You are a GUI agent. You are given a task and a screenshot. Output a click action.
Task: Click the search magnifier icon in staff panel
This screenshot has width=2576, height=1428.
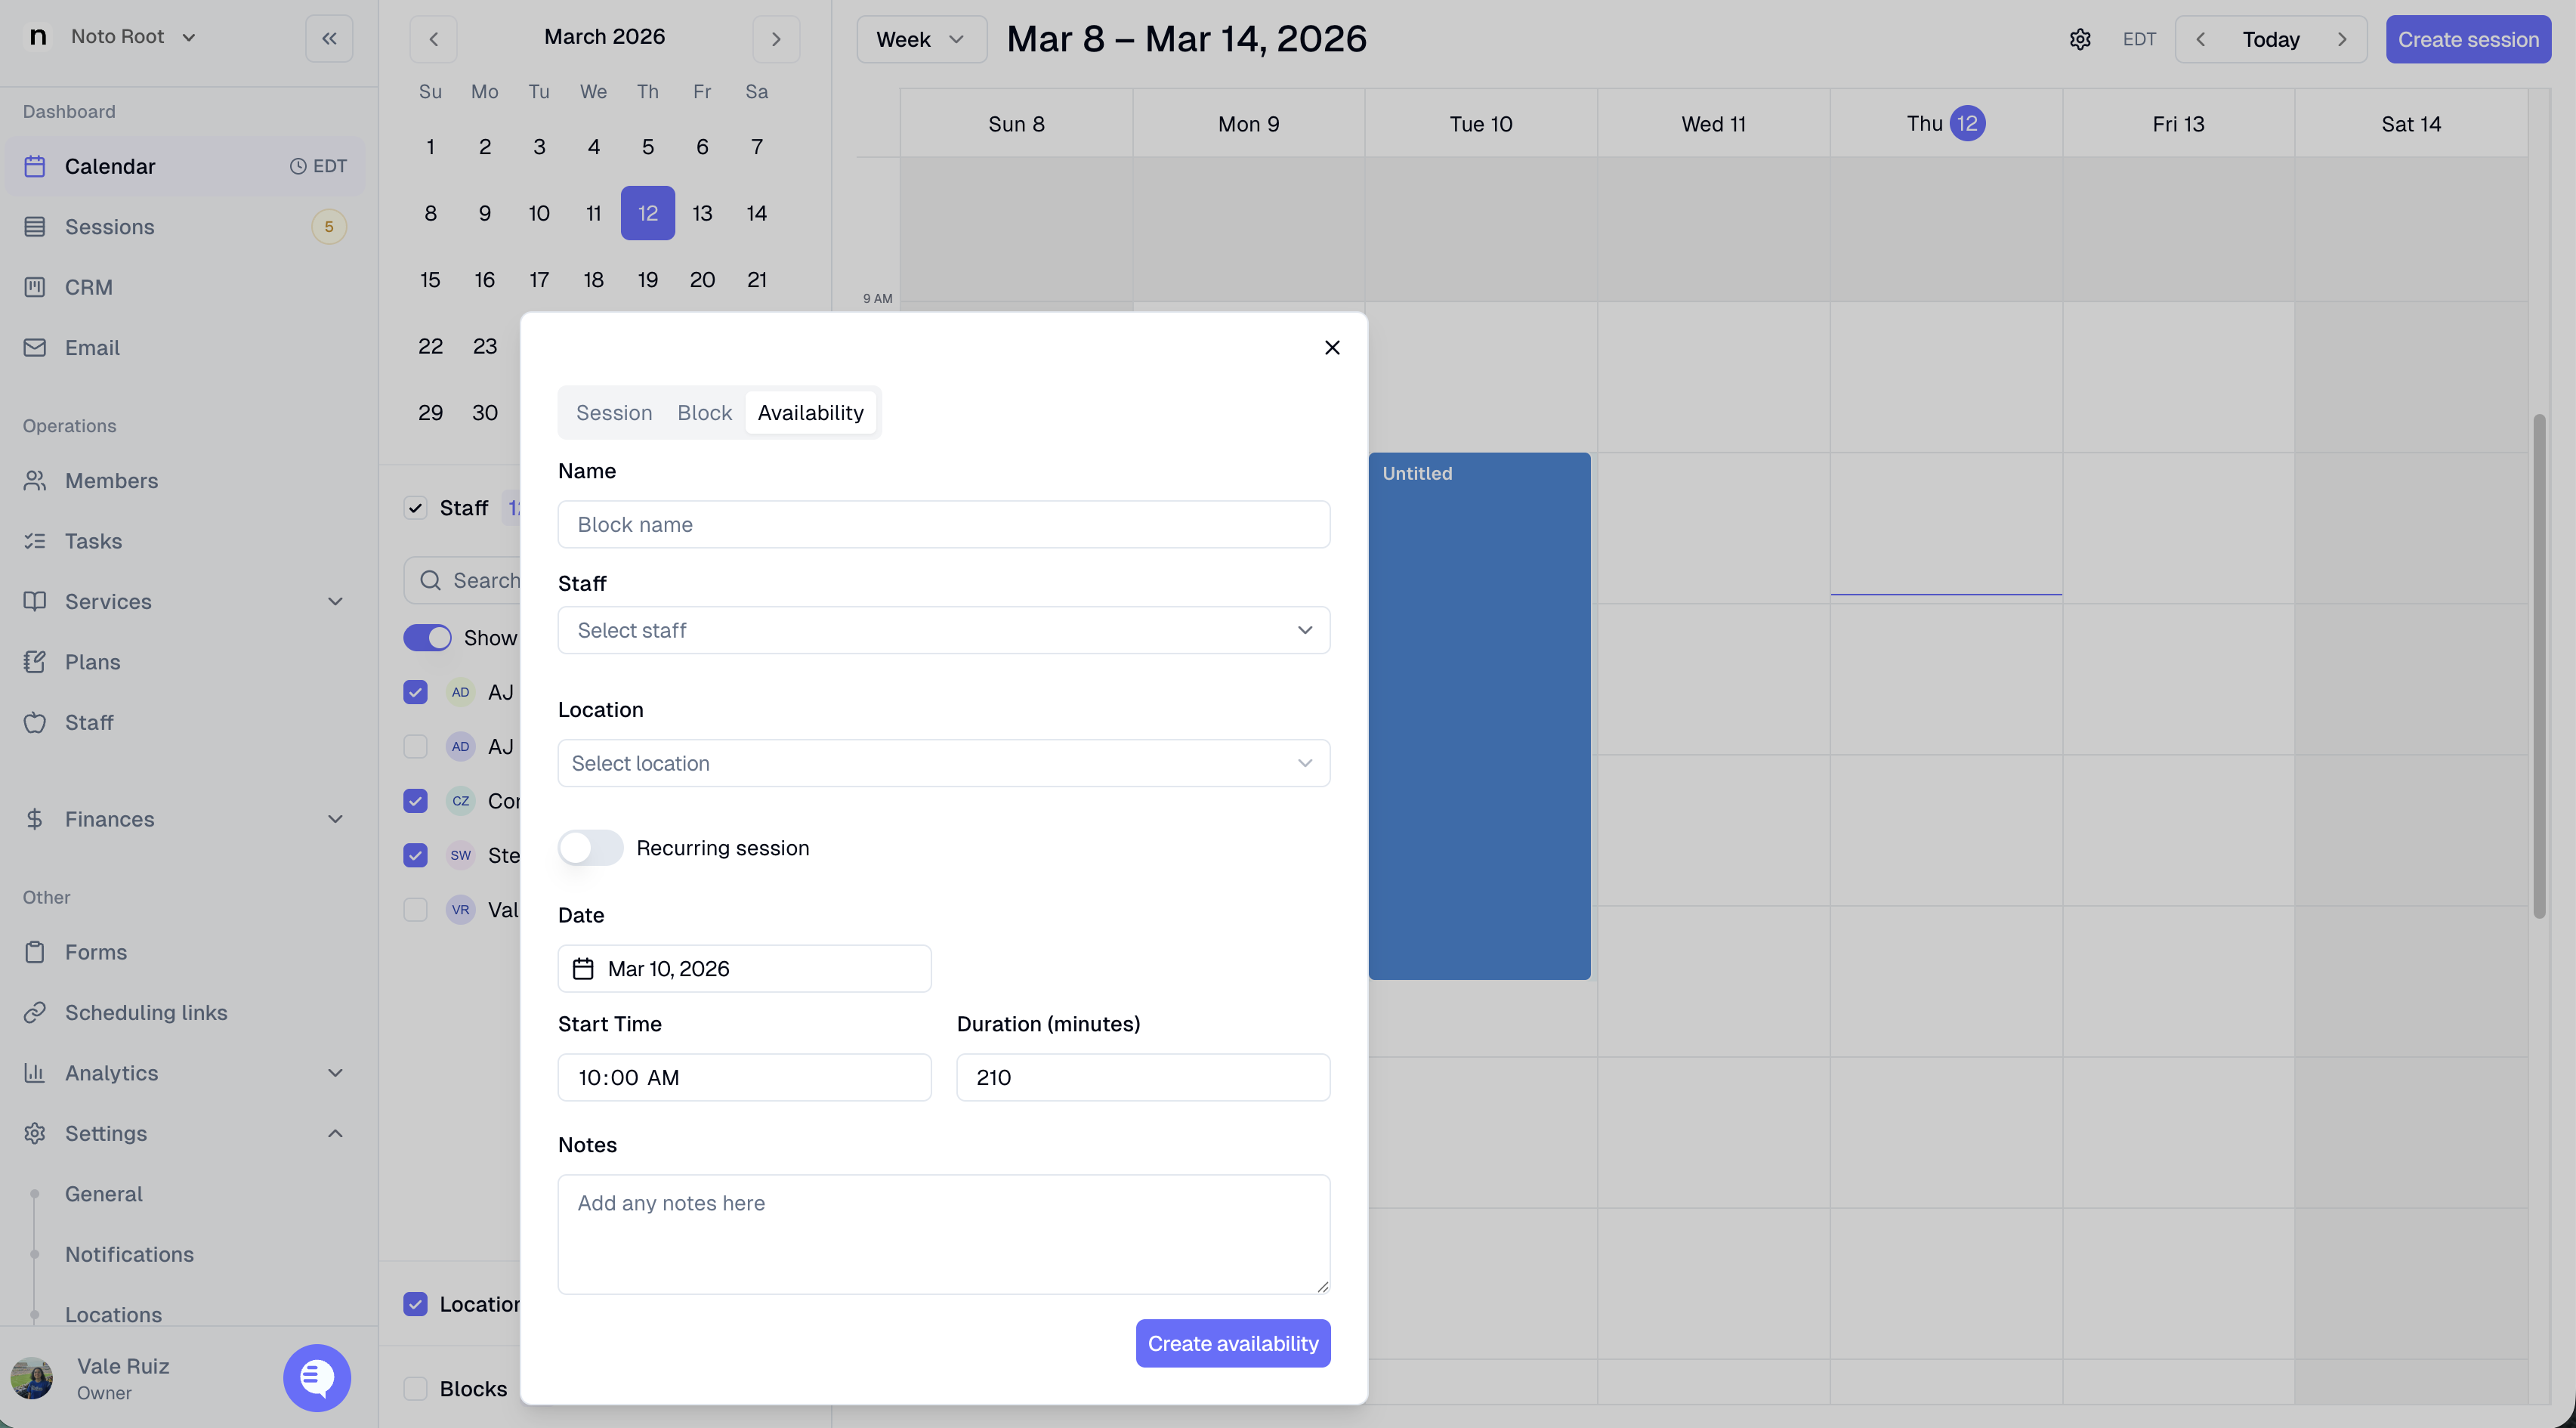pyautogui.click(x=431, y=581)
